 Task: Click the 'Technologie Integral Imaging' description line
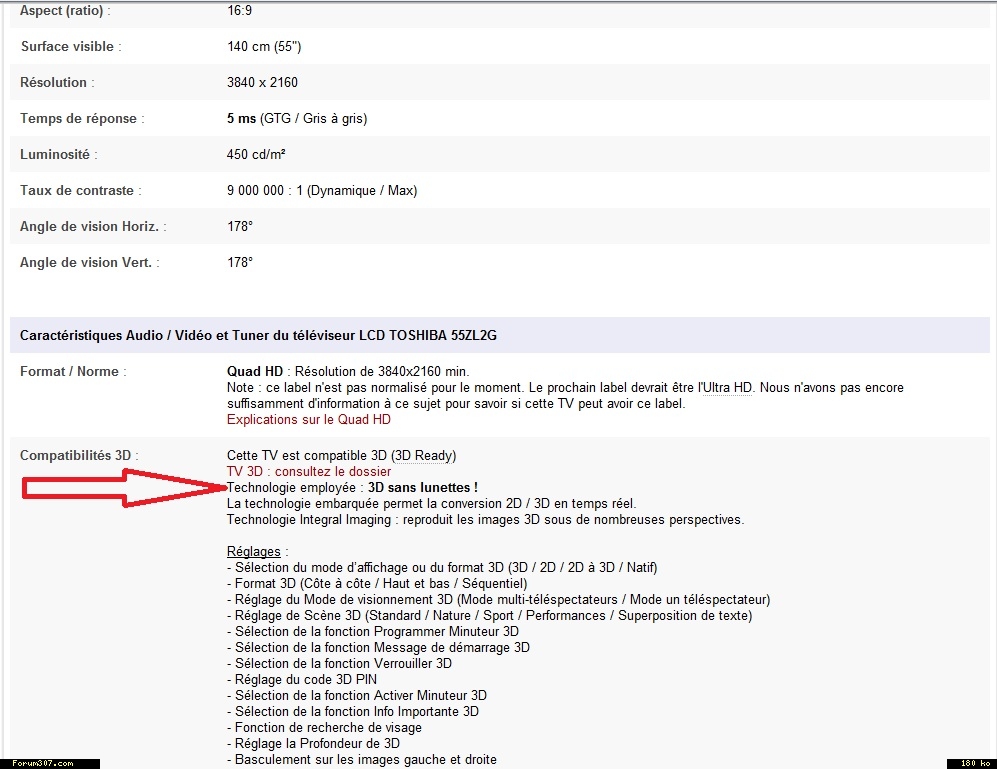point(484,519)
